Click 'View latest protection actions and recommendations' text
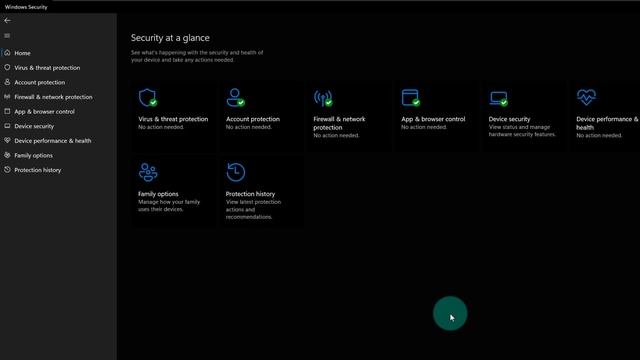 pos(253,209)
